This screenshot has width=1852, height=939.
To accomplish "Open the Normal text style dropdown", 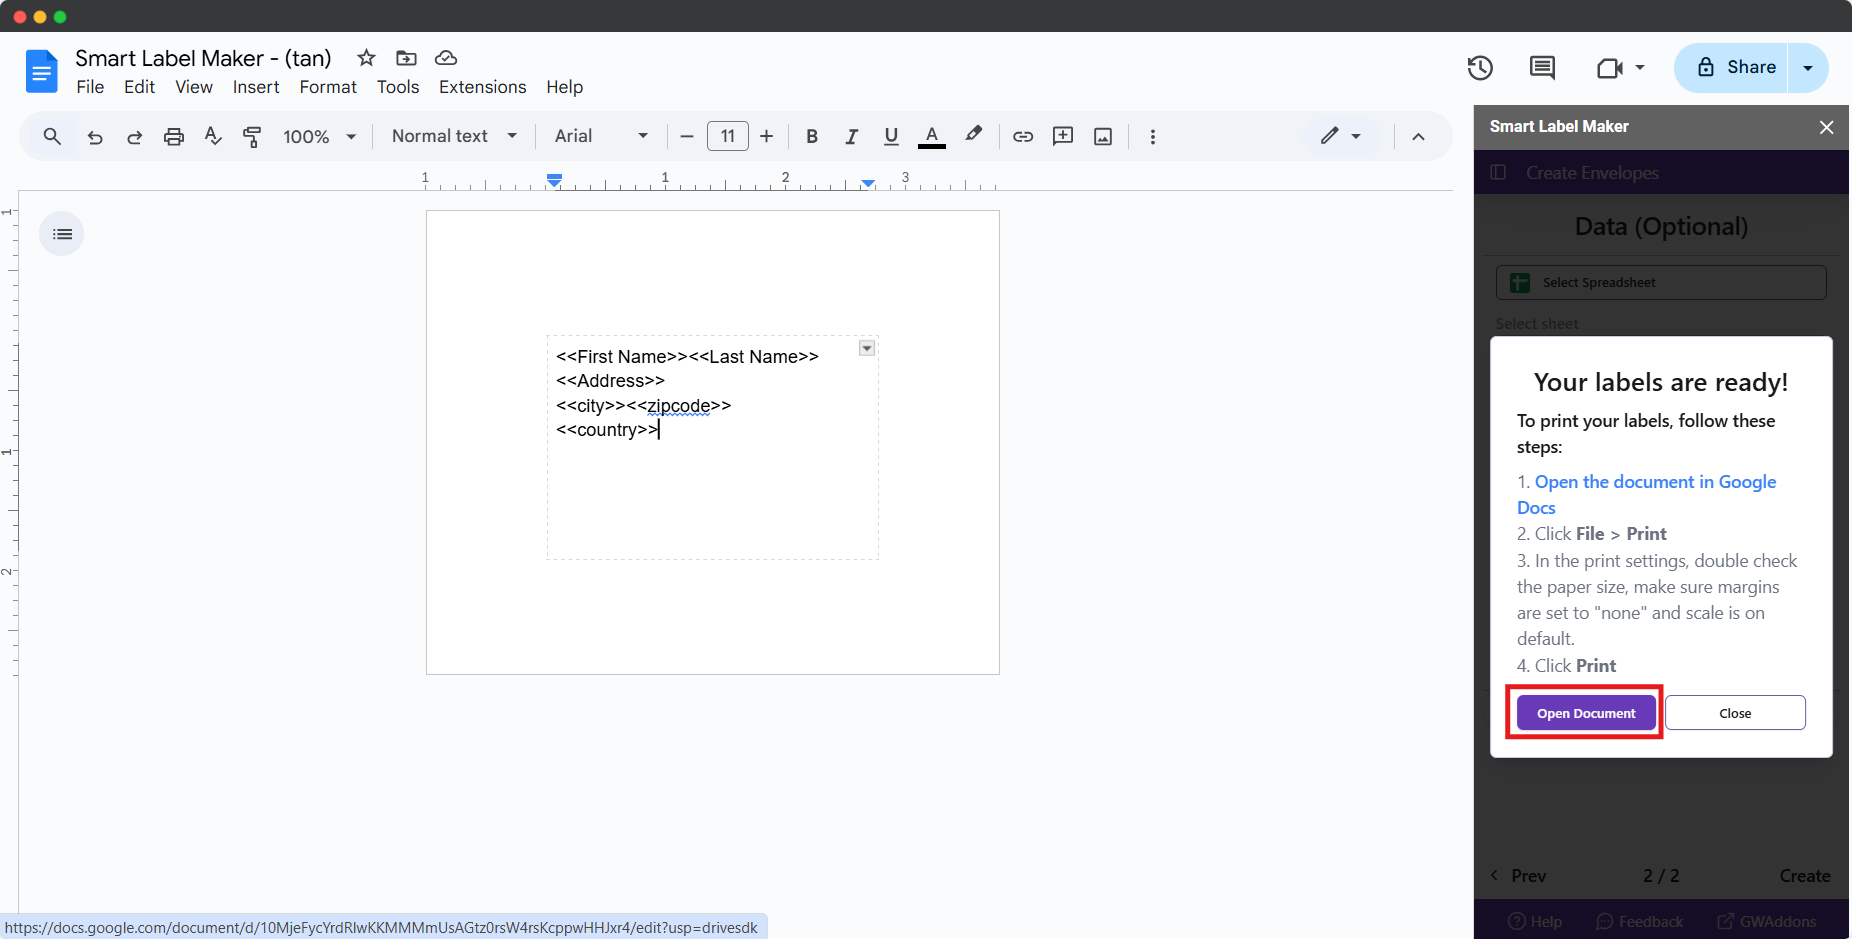I will [x=455, y=136].
